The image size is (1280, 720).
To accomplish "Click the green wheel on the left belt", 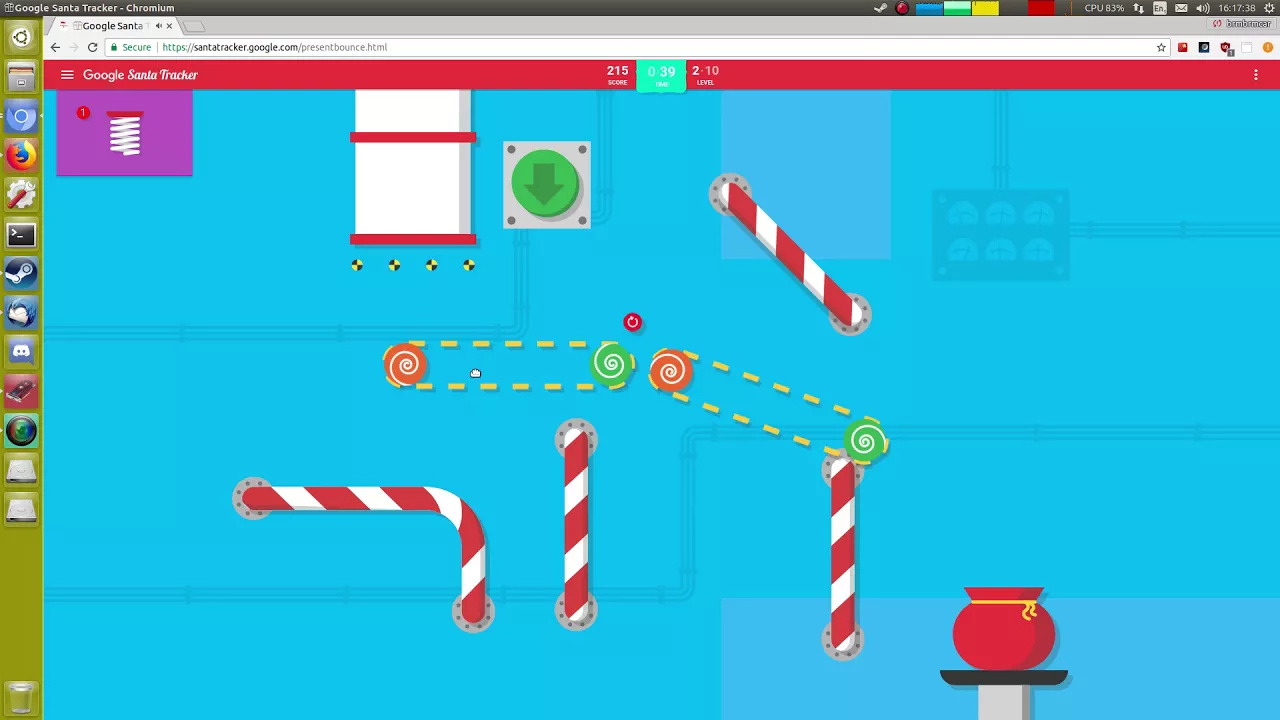I will 612,364.
